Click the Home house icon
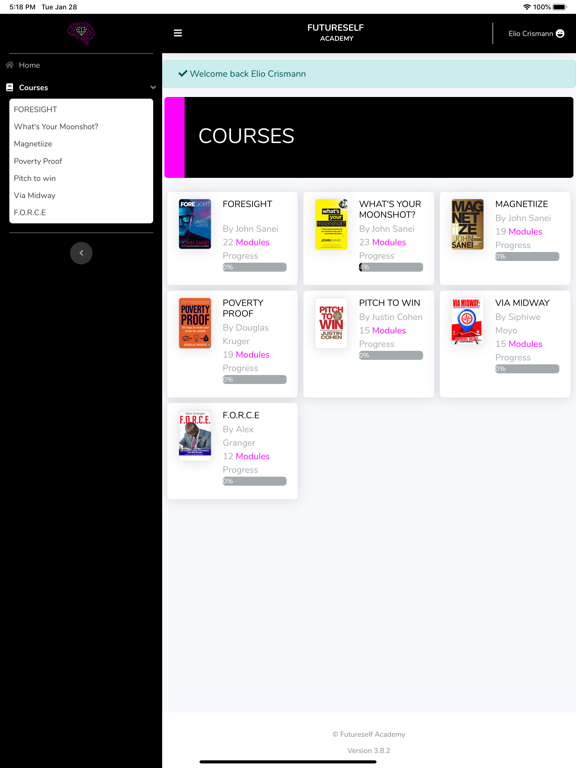576x768 pixels. tap(9, 65)
